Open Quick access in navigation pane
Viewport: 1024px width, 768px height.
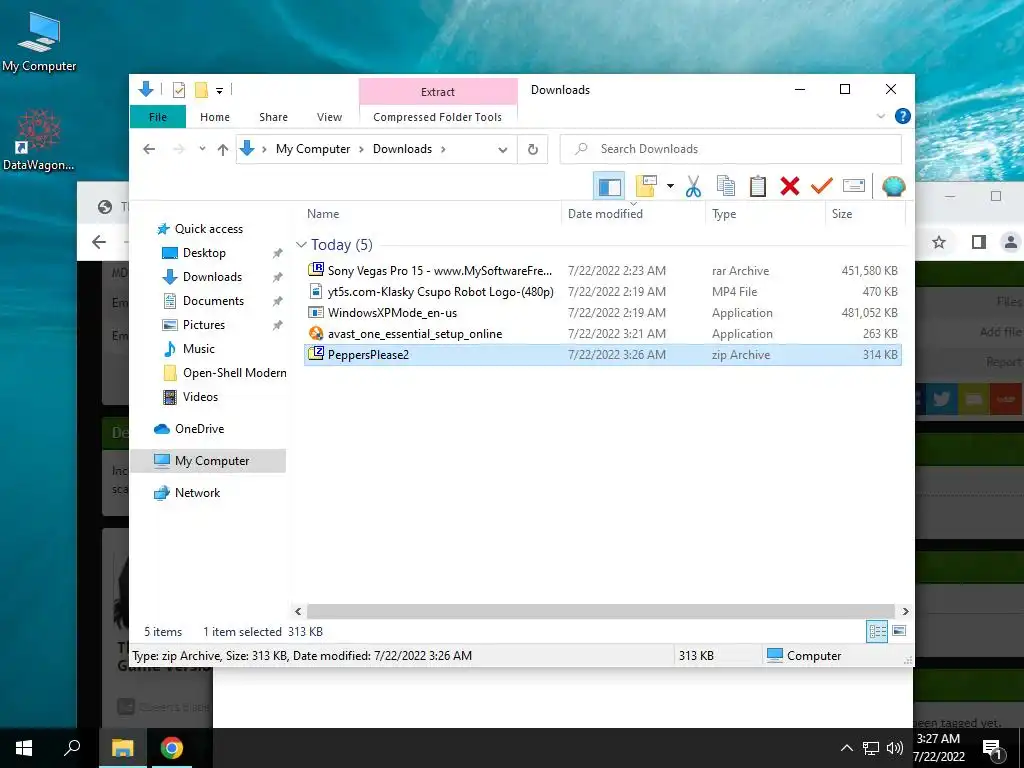point(208,229)
